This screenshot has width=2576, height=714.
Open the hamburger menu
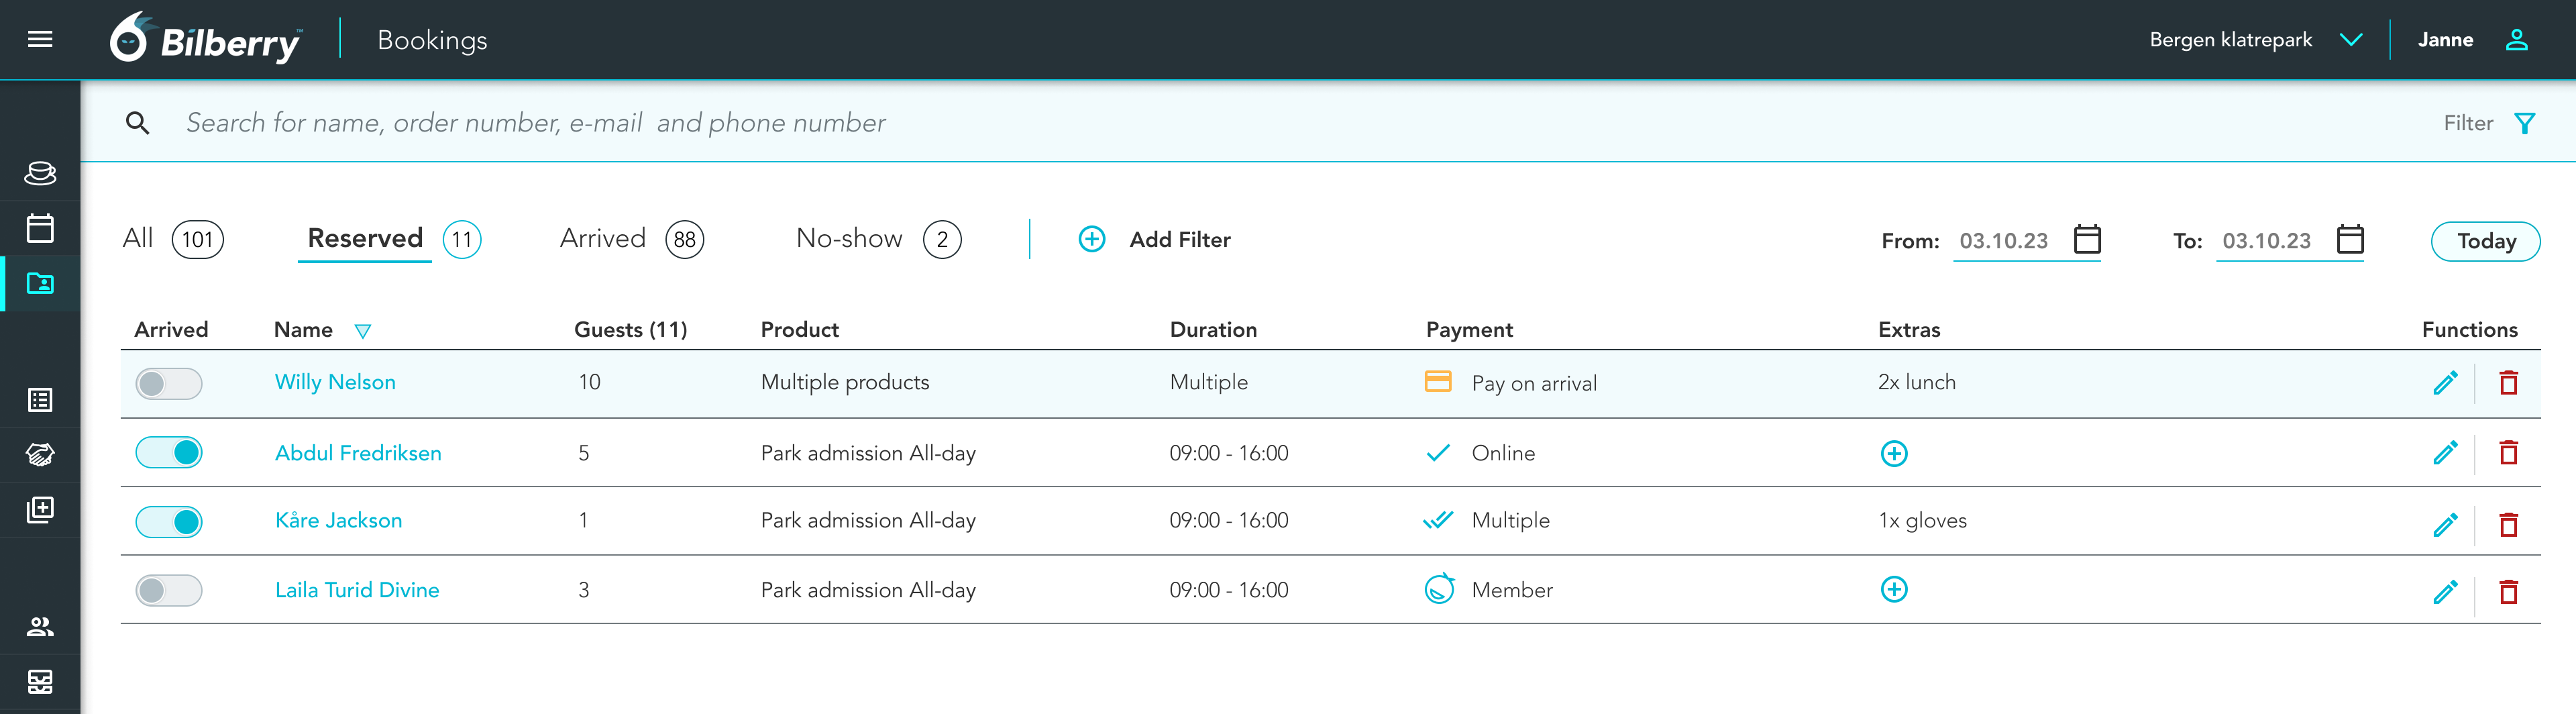coord(40,40)
